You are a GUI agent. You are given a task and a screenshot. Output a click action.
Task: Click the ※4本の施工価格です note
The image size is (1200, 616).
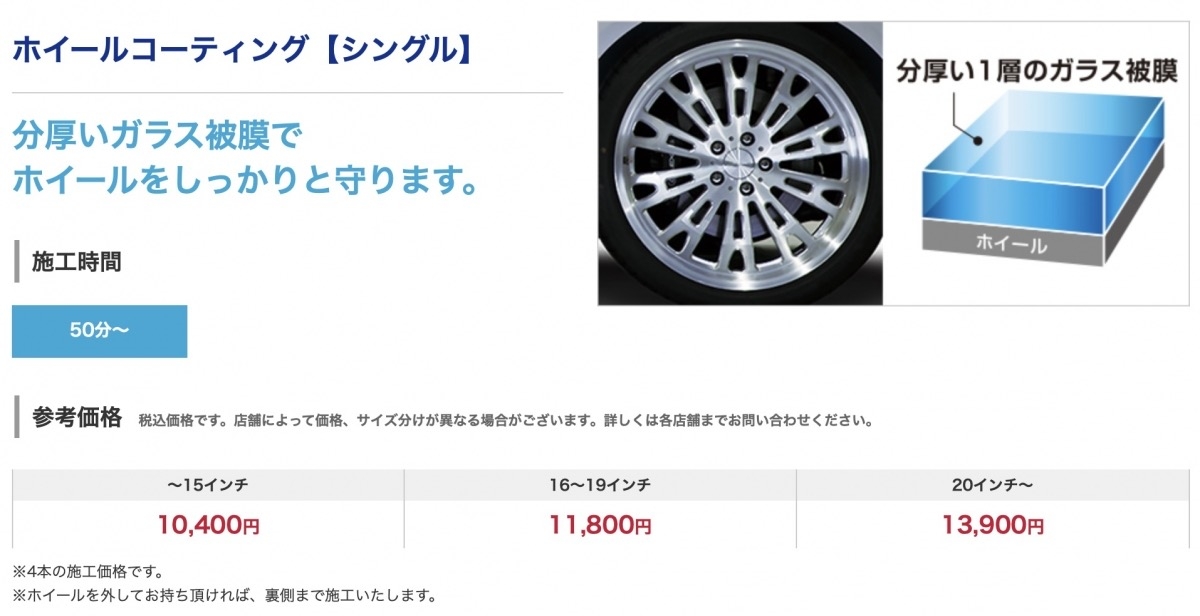tap(87, 573)
